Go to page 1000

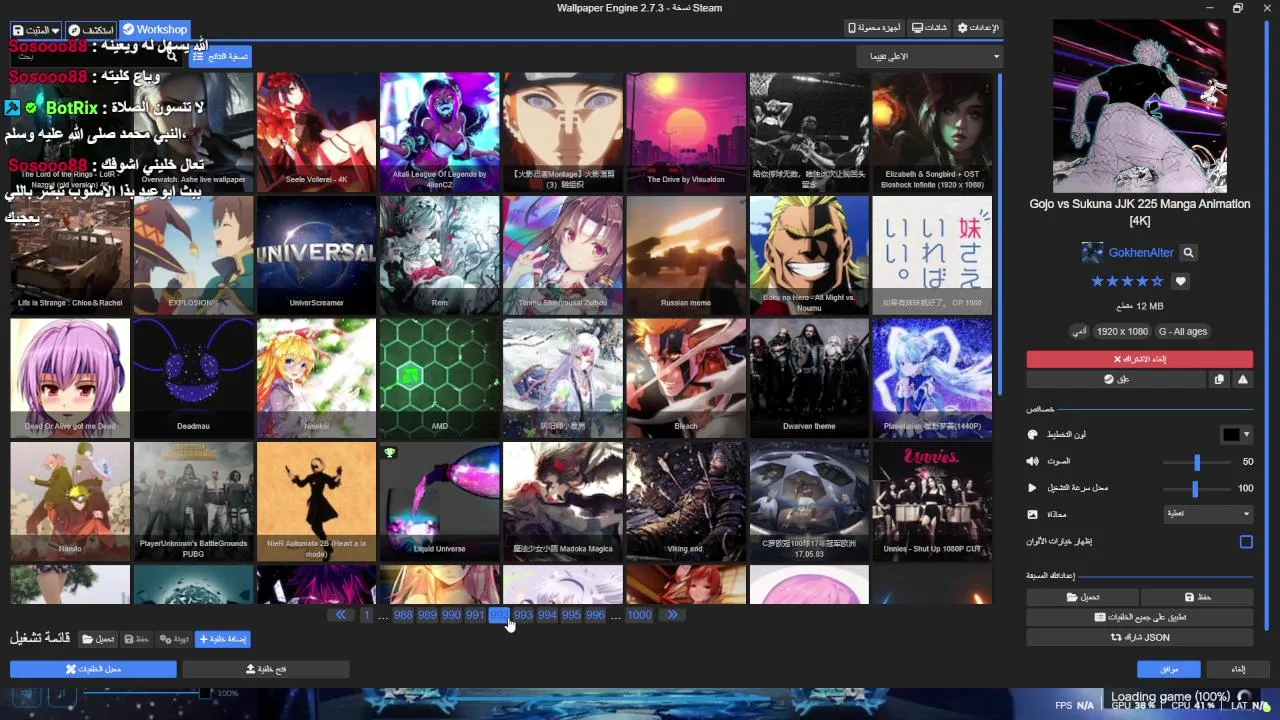point(639,615)
